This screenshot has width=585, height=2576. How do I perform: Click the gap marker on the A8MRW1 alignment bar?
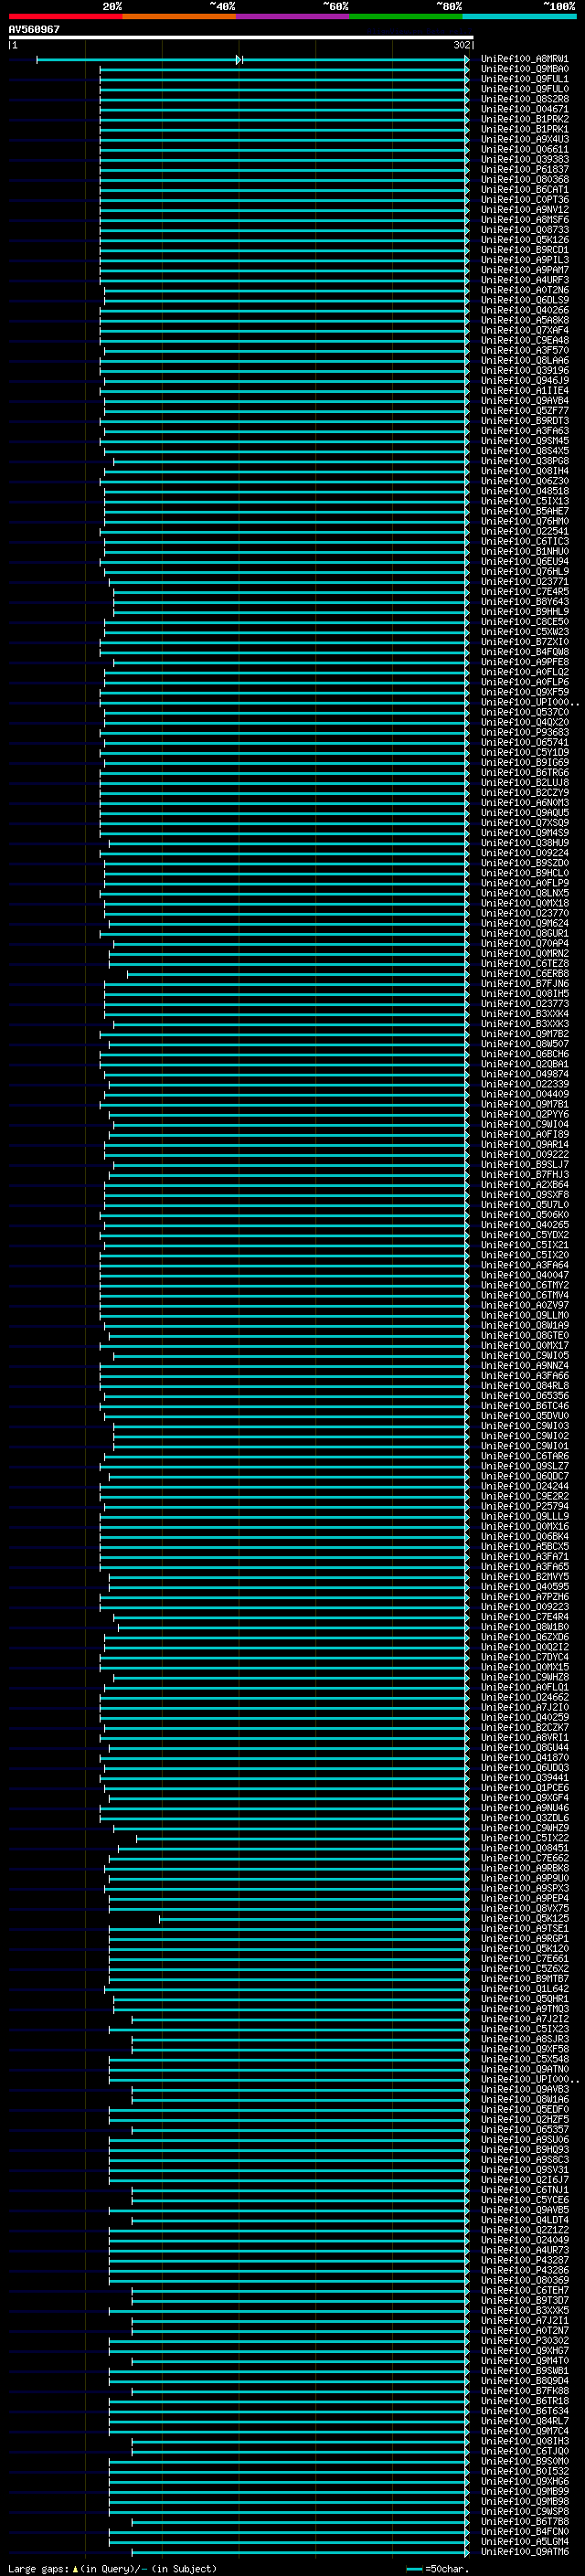click(x=239, y=60)
